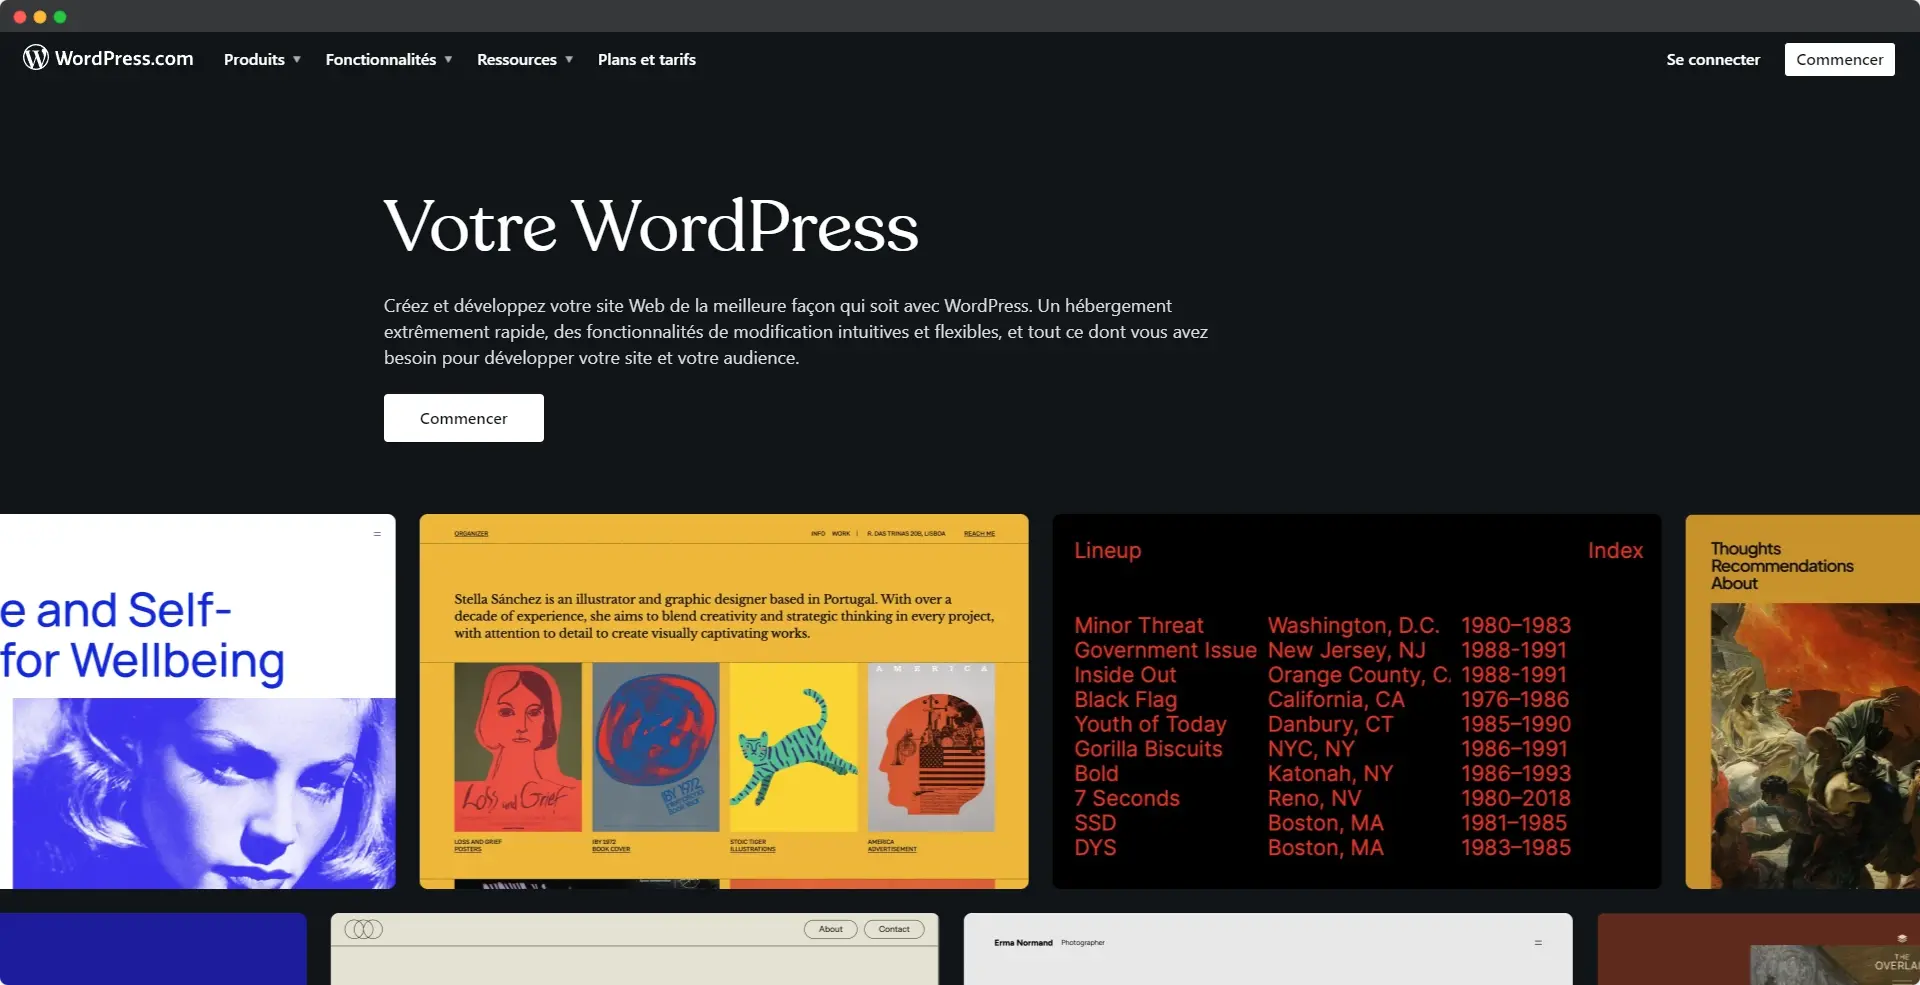Click the interlocking circles logo icon

[363, 929]
